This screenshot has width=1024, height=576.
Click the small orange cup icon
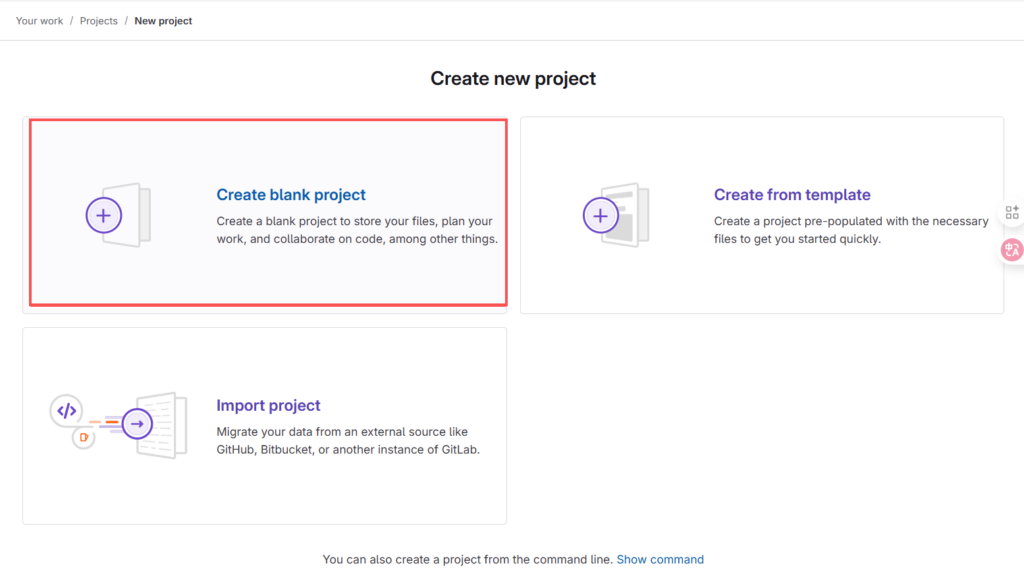pos(84,437)
